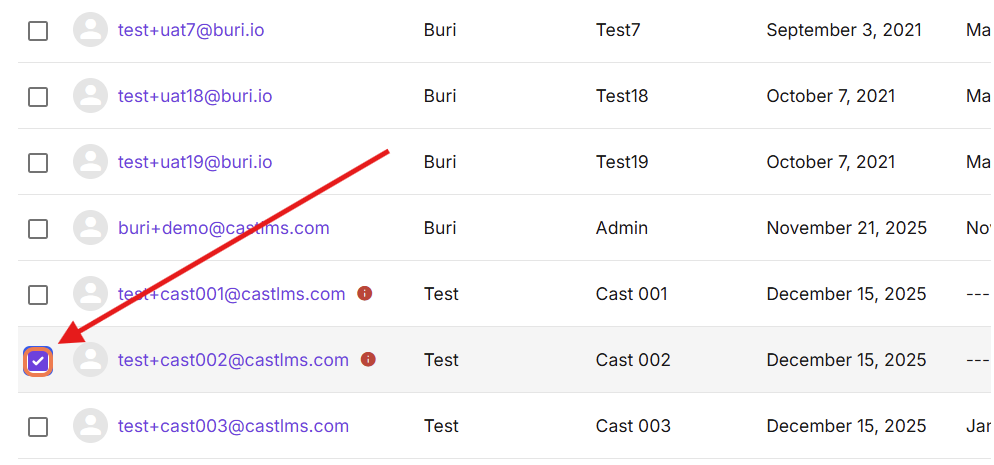Click the 'Cast 002' cell
Screen dimensions: 994x465
pyautogui.click(x=633, y=360)
